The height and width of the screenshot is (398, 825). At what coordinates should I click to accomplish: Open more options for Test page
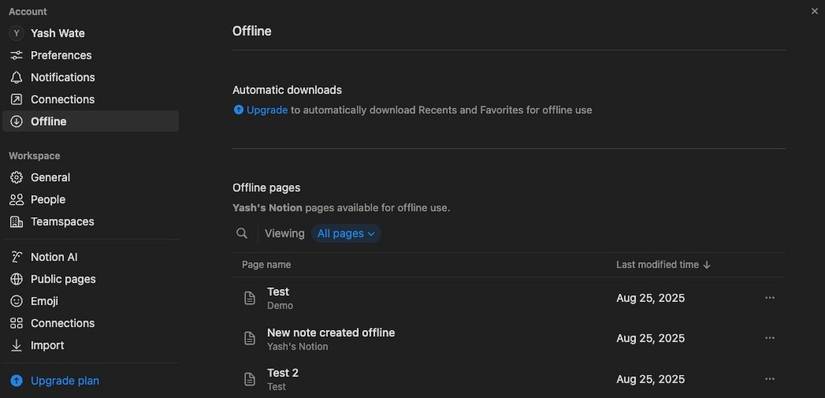click(770, 298)
